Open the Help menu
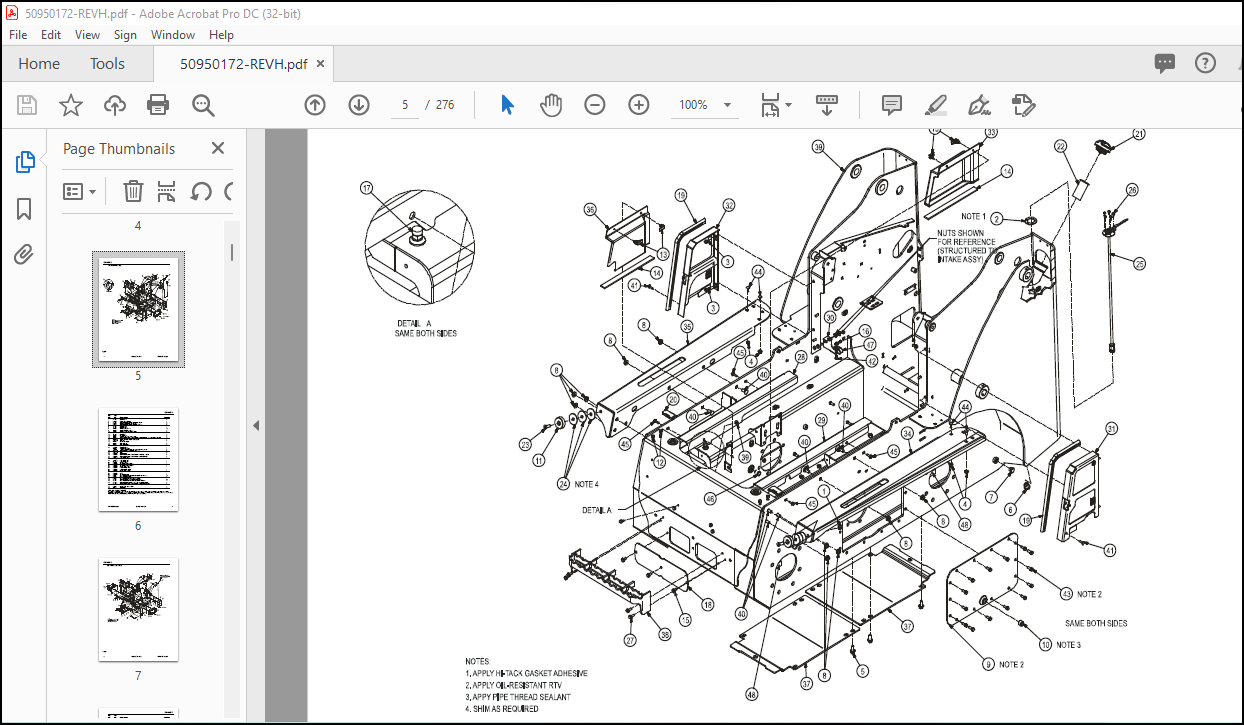Viewport: 1244px width, 725px height. click(x=221, y=35)
